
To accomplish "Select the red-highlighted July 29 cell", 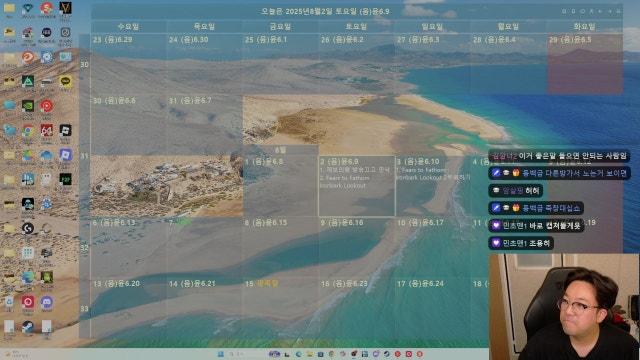I will click(584, 64).
